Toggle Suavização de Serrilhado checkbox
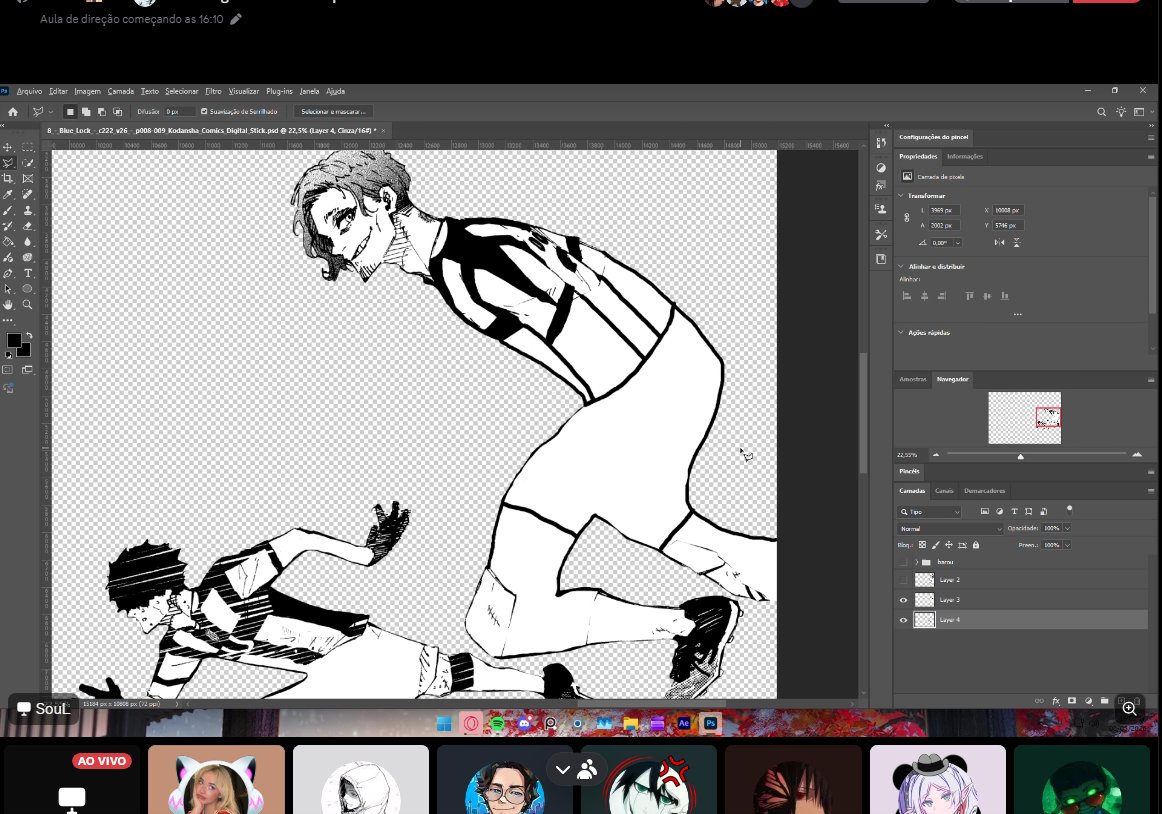 204,112
